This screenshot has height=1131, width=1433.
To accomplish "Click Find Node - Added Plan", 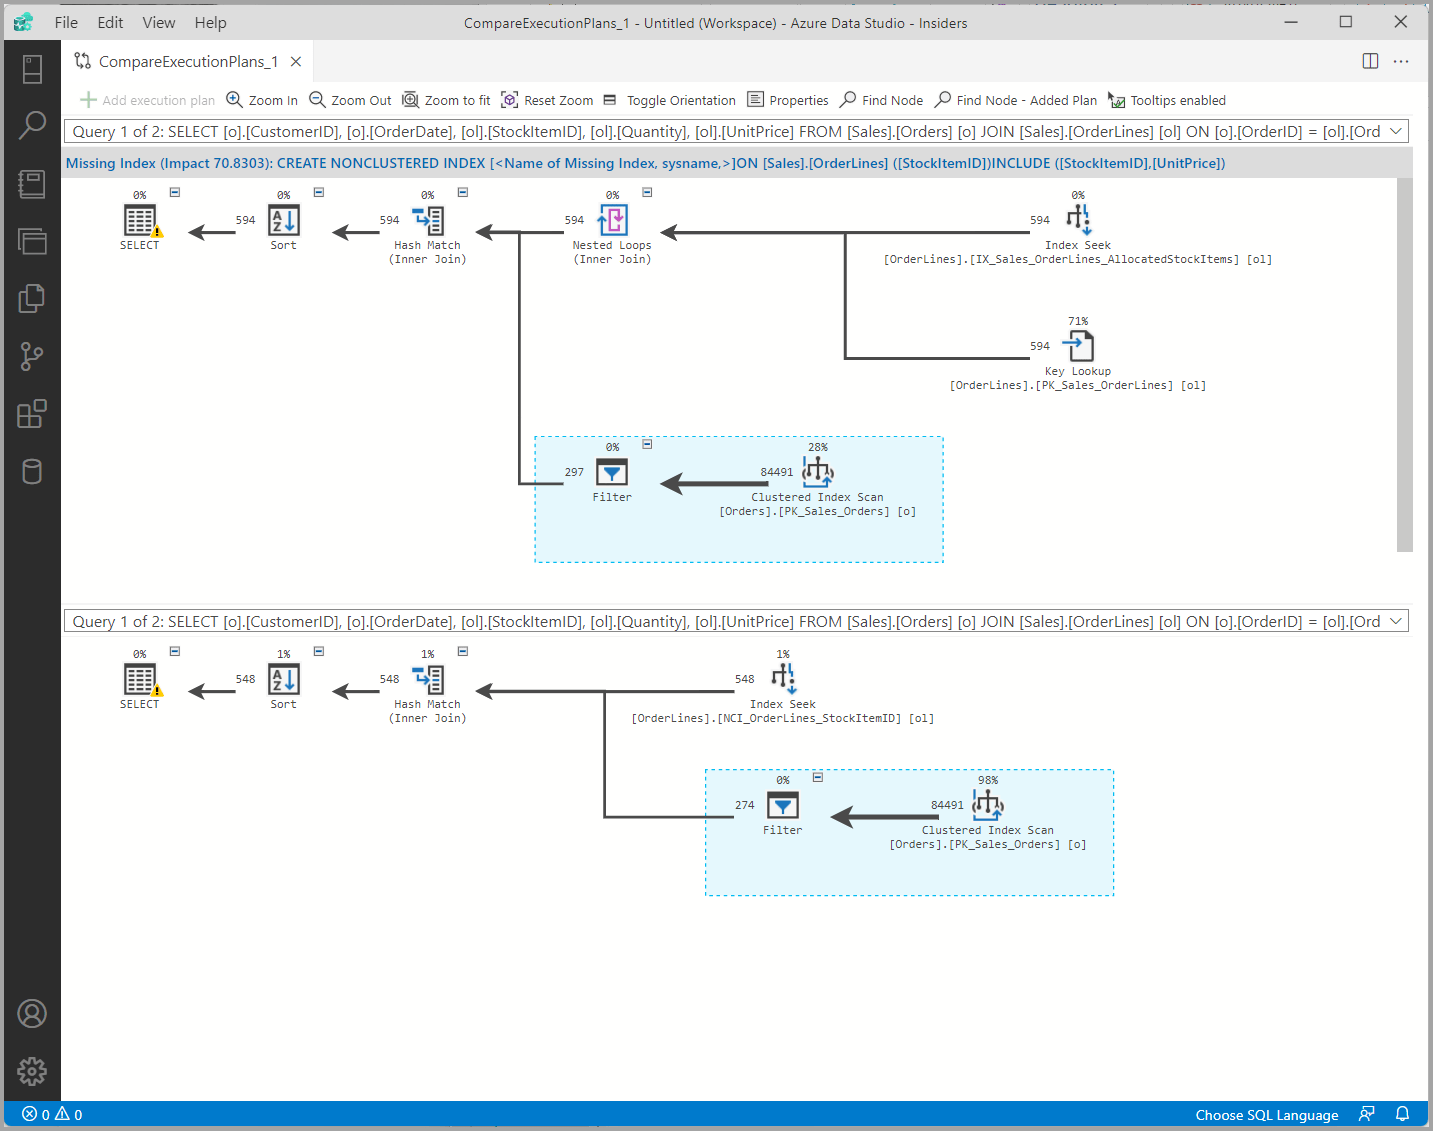I will click(x=1015, y=100).
